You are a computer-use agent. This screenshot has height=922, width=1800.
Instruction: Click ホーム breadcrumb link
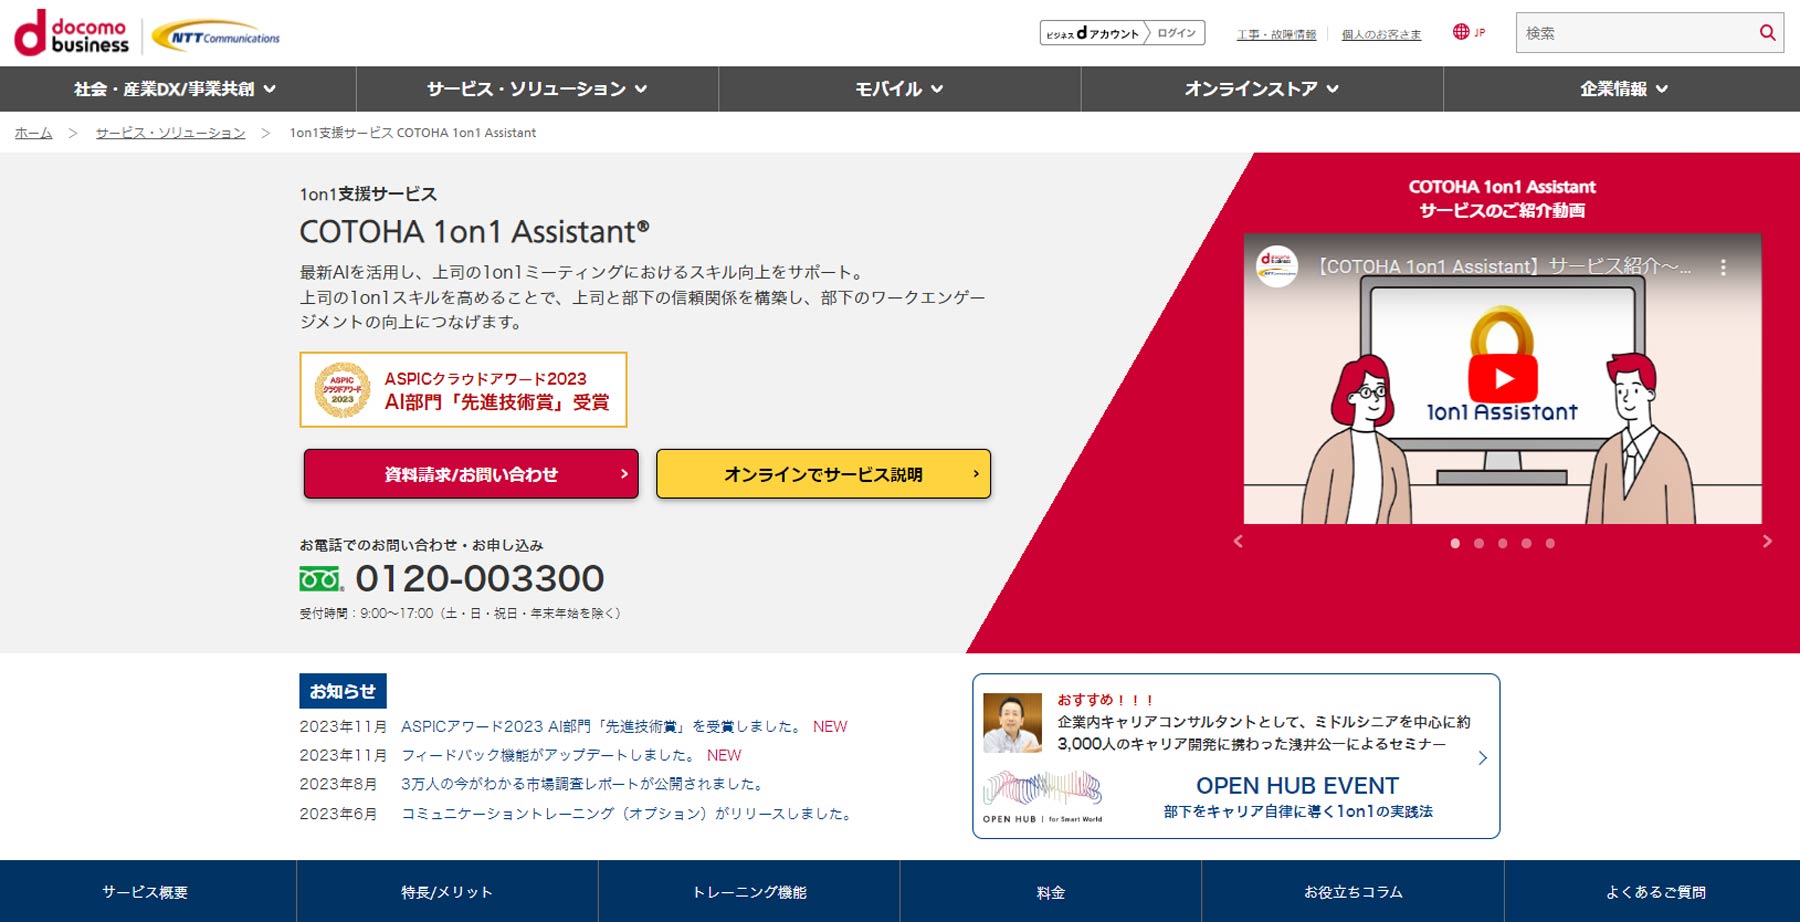(33, 132)
